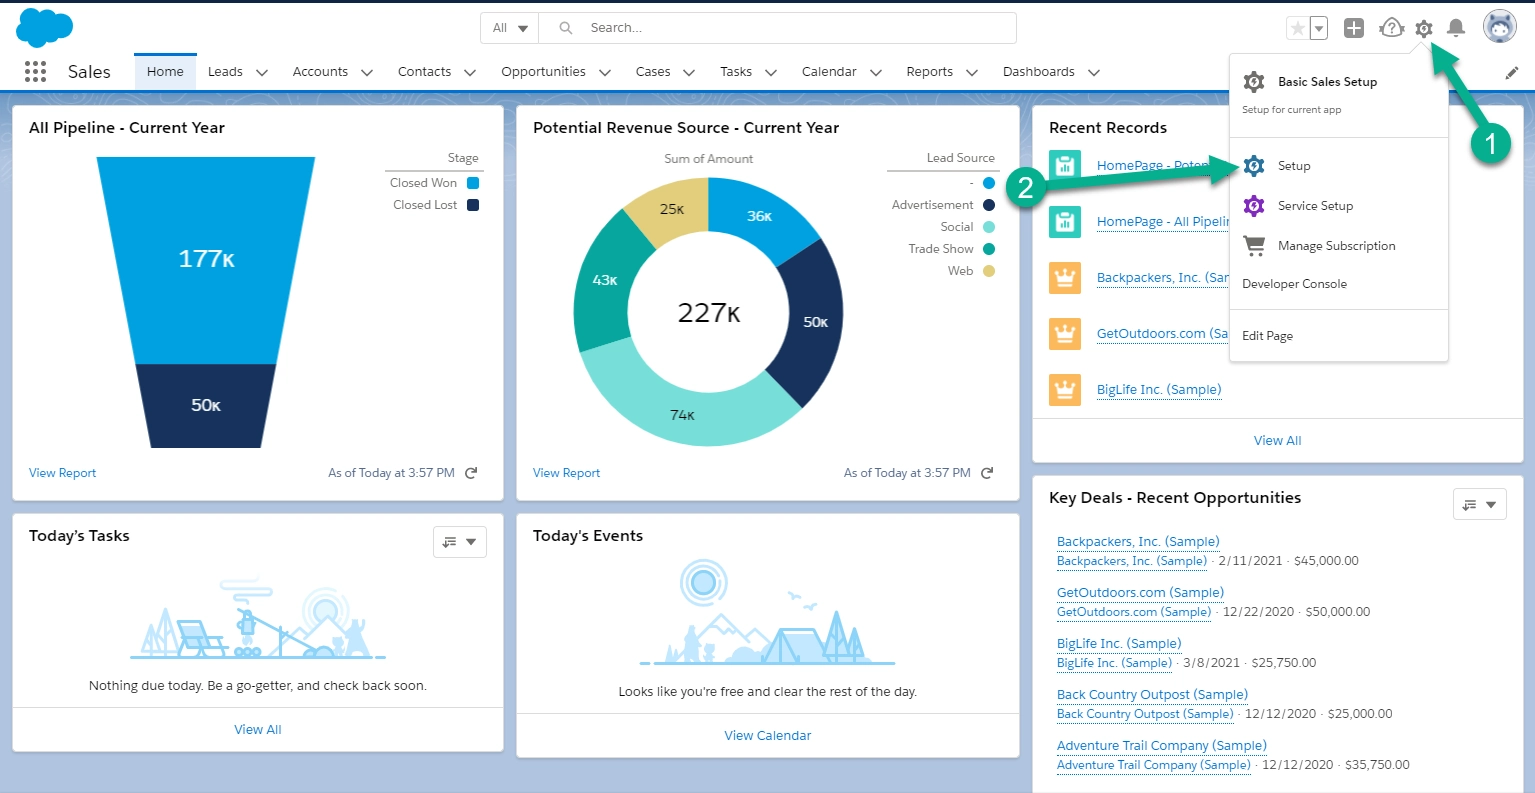Click Closed Lost legend swatch
The height and width of the screenshot is (793, 1535).
[473, 205]
